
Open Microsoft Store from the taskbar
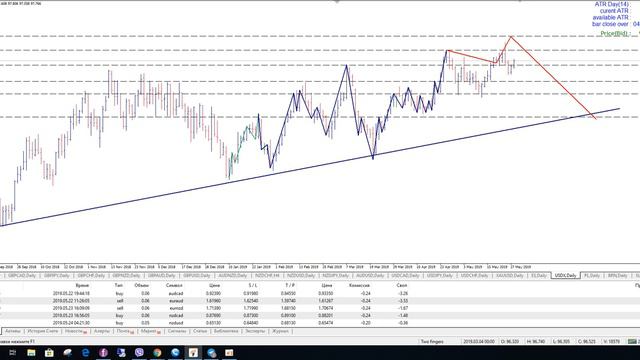[49, 353]
